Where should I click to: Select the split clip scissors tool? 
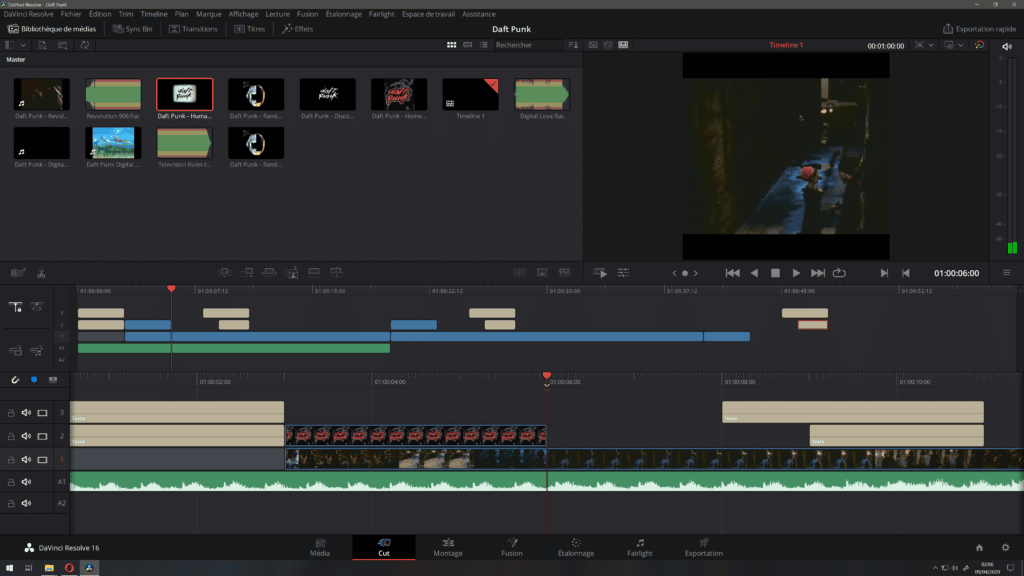(41, 274)
